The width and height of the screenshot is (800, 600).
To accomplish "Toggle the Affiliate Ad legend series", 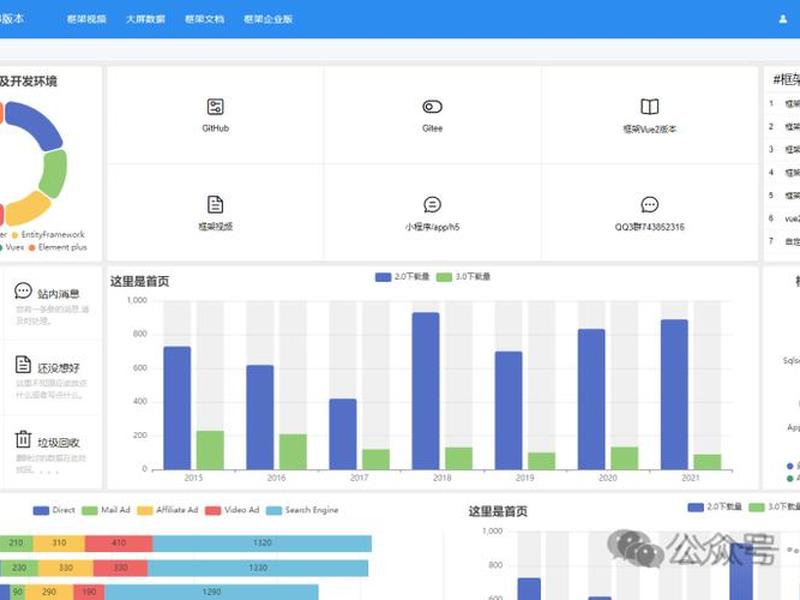I will [x=167, y=510].
